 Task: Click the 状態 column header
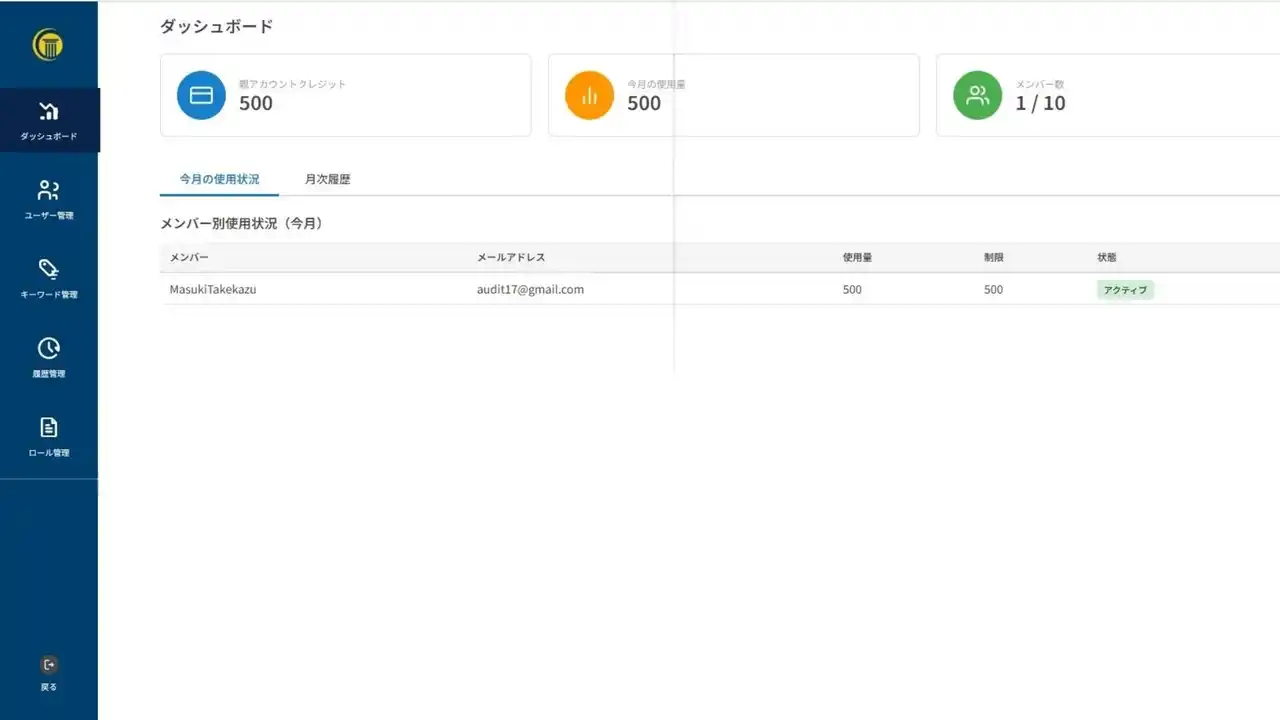[x=1107, y=257]
